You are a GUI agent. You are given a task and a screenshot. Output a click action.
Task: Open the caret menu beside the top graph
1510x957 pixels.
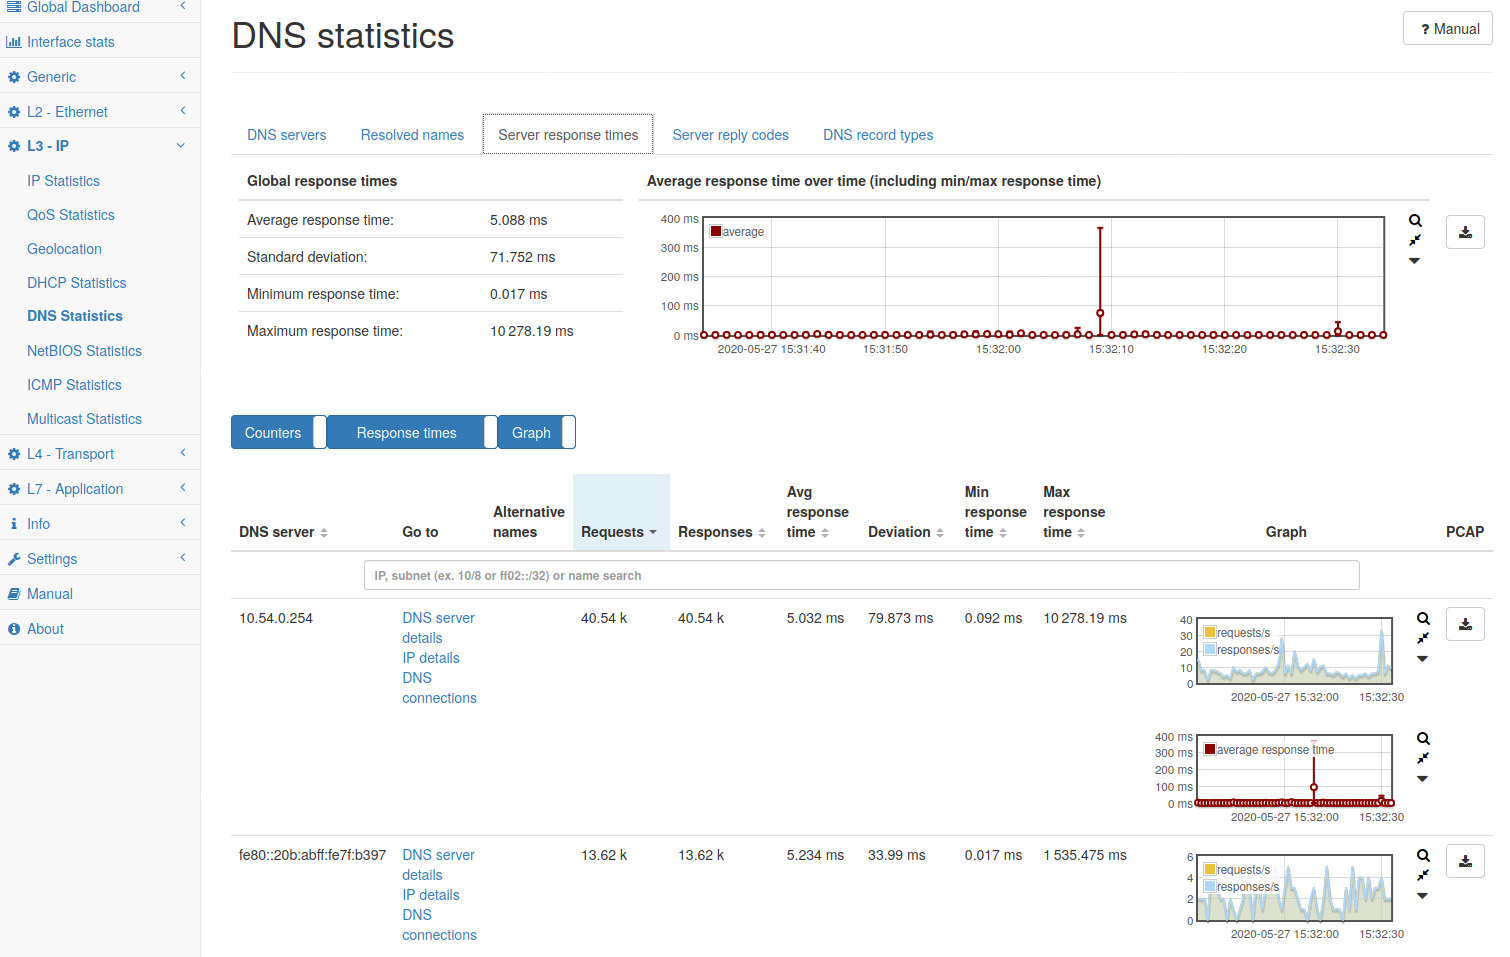[1414, 261]
